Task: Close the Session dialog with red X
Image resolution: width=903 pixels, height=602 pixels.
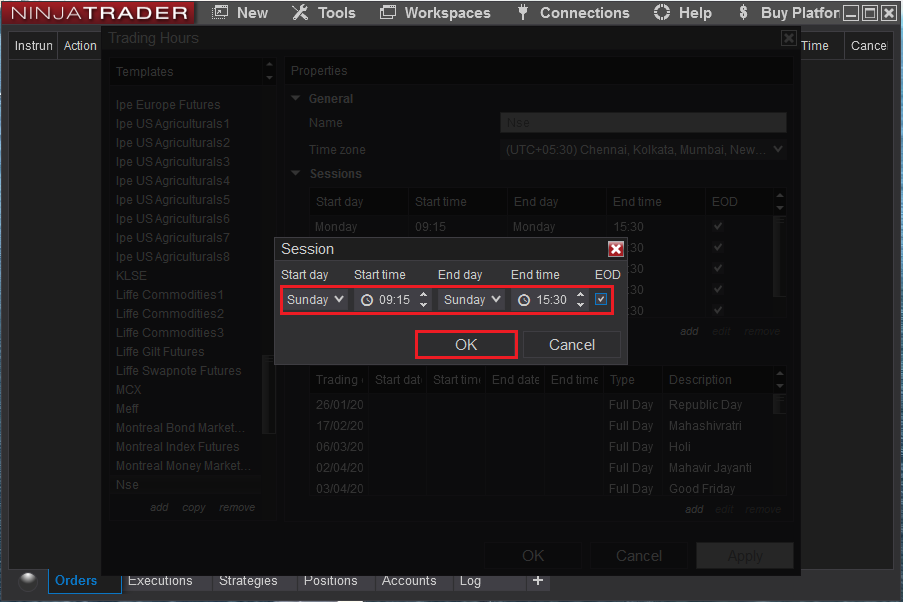Action: 616,249
